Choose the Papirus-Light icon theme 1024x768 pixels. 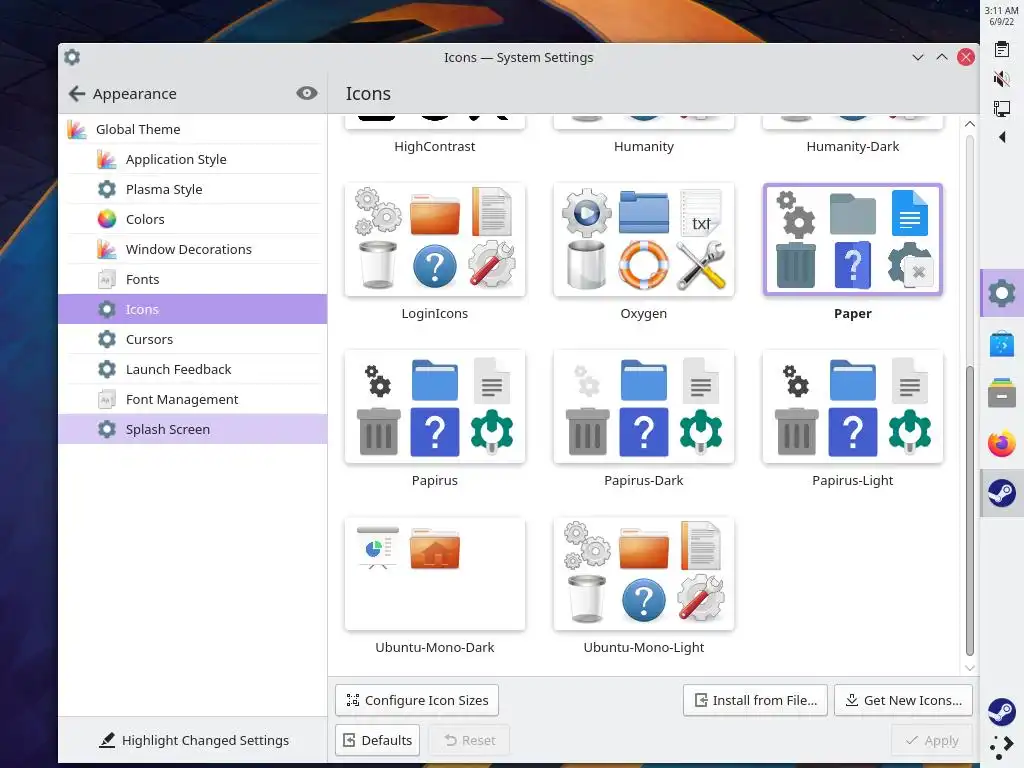(x=852, y=407)
